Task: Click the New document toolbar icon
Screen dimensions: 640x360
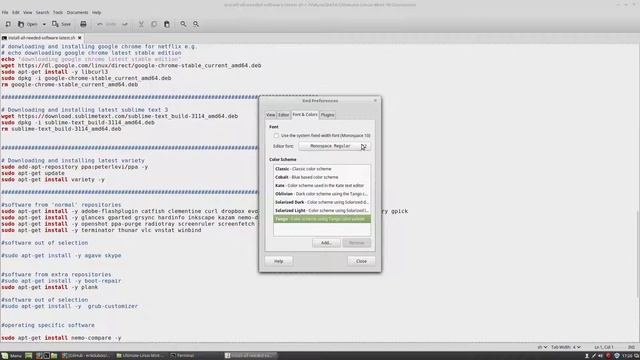Action: pos(8,24)
